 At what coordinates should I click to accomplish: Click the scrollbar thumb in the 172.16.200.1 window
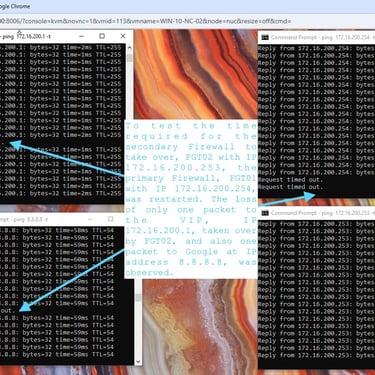(x=130, y=58)
